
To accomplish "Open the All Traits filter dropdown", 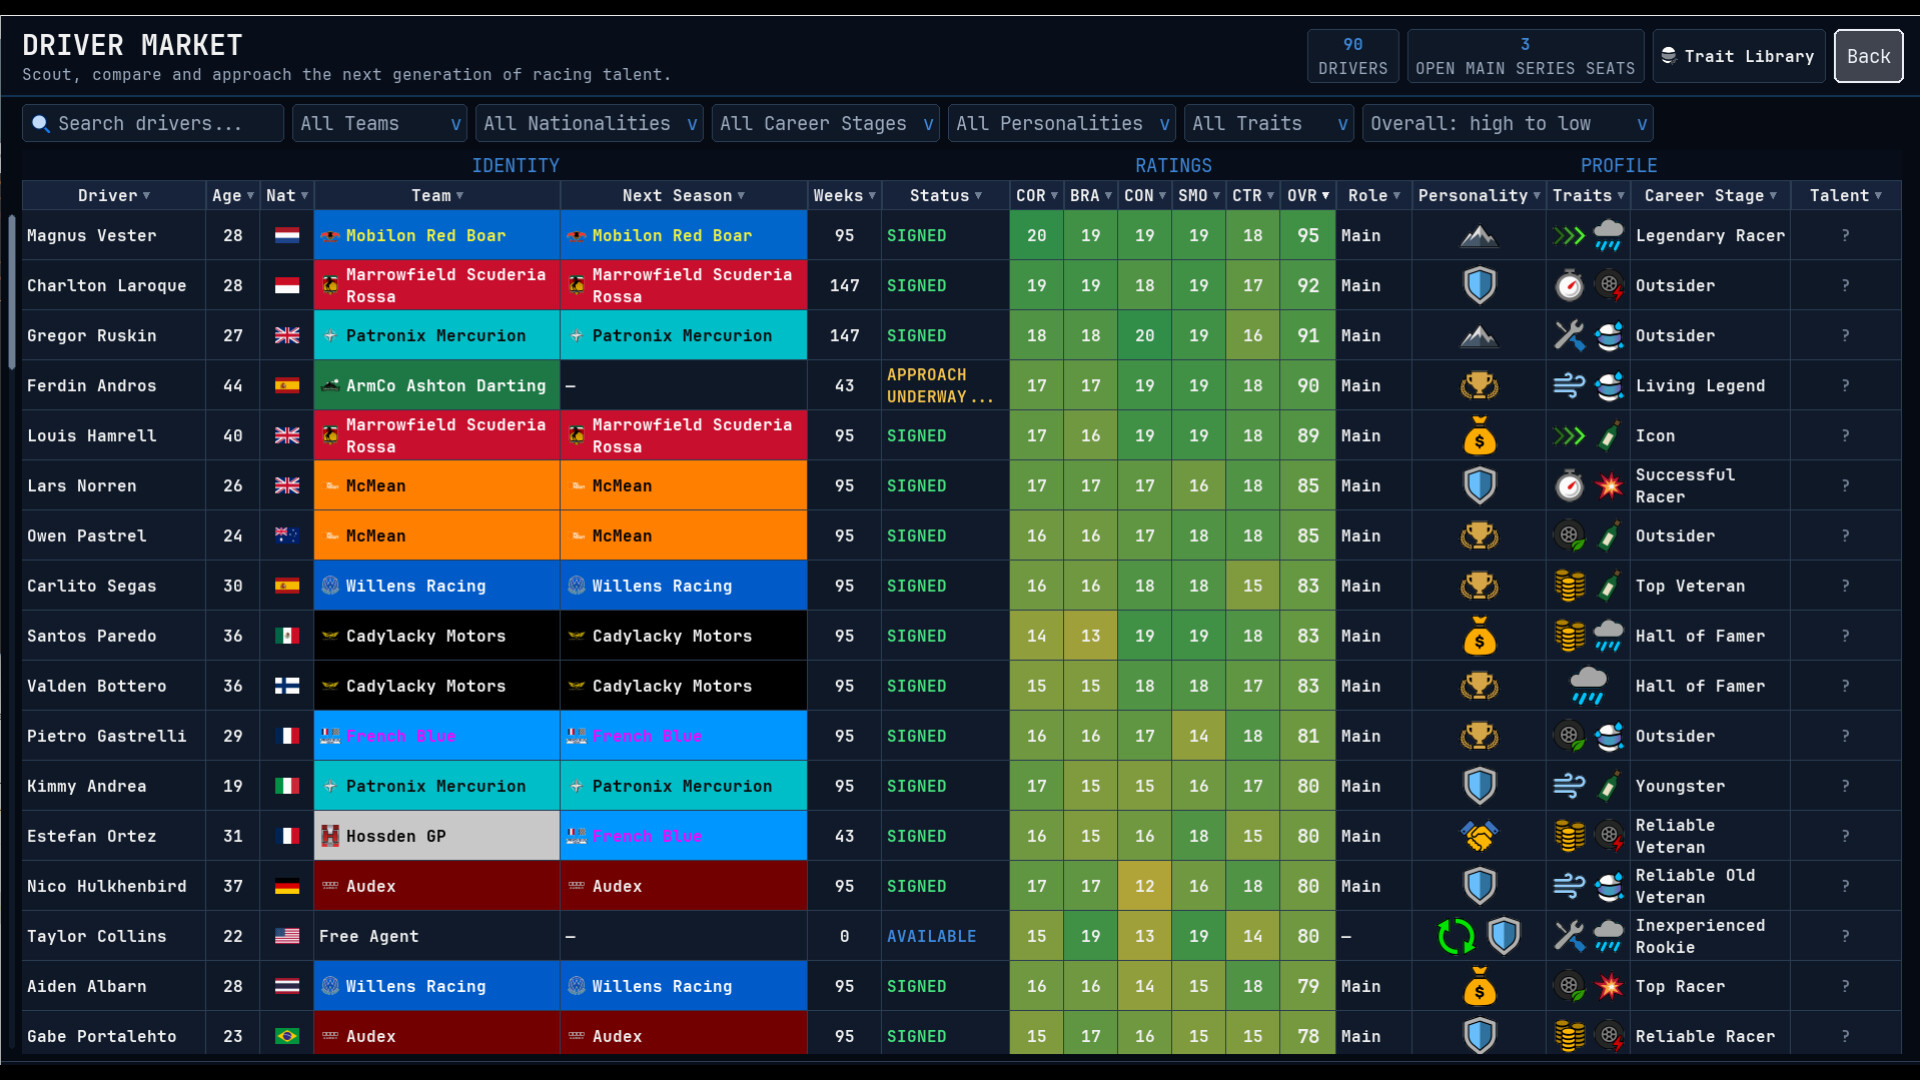I will pos(1268,124).
